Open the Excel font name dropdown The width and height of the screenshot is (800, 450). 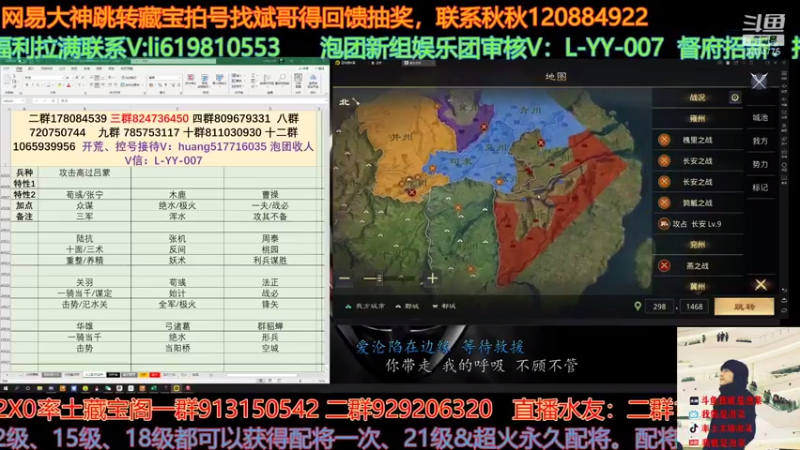(62, 78)
